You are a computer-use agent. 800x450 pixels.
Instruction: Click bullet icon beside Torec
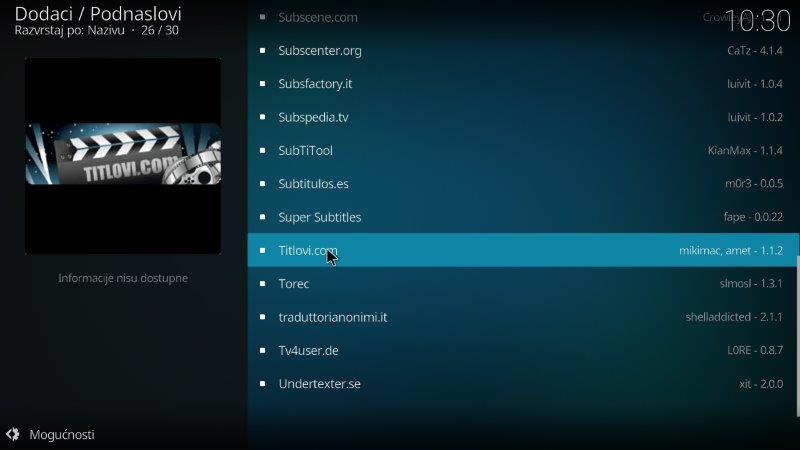pyautogui.click(x=262, y=284)
